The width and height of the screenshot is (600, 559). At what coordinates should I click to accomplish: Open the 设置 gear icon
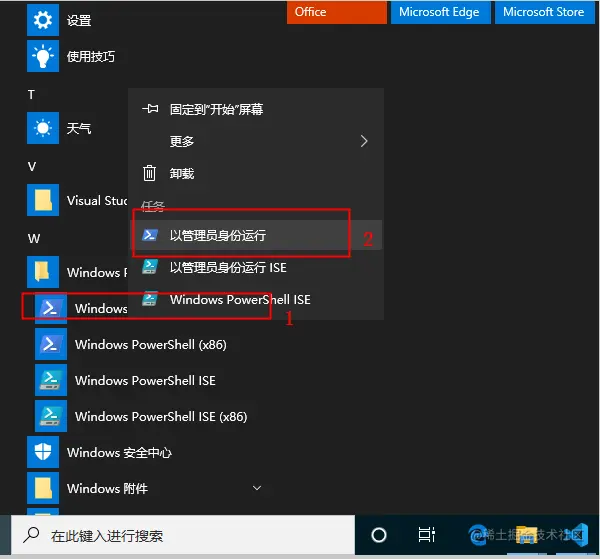[x=43, y=20]
